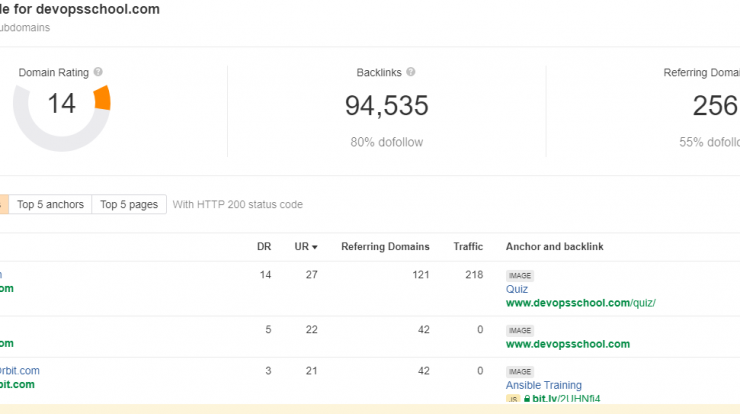Click IMAGE tag above www.devopsschool.com row
This screenshot has height=414, width=740.
[520, 330]
